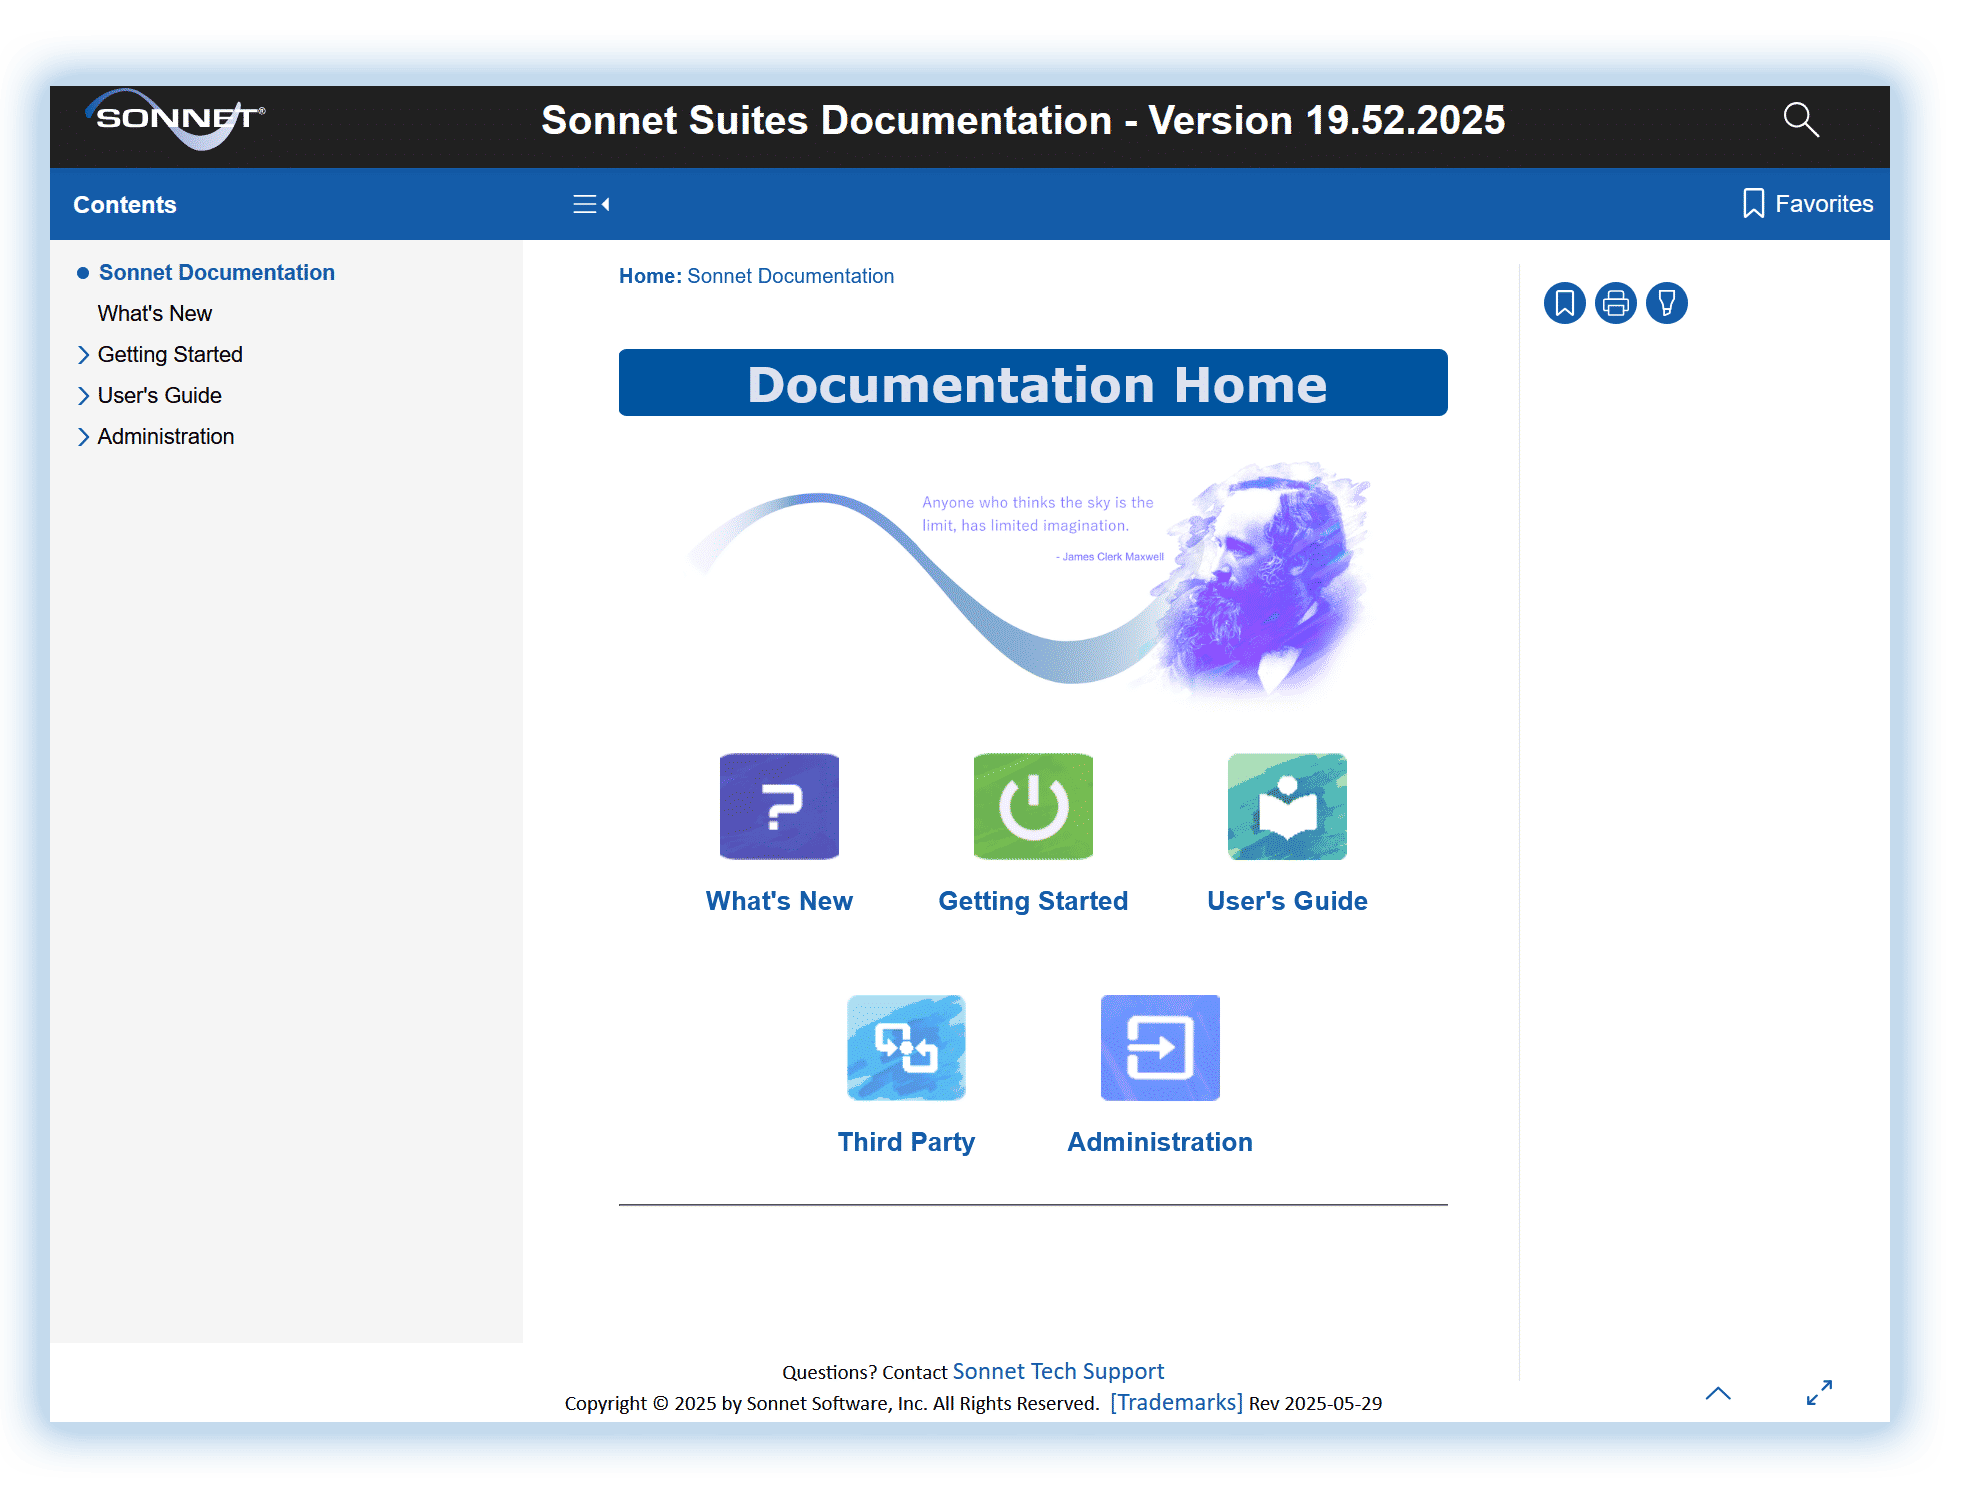The height and width of the screenshot is (1506, 1968).
Task: Expand the User's Guide chevron
Action: click(85, 395)
